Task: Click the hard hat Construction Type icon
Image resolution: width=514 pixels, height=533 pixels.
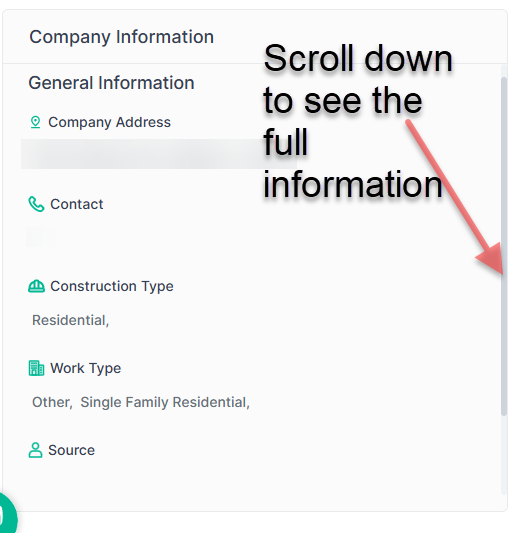Action: [x=36, y=286]
